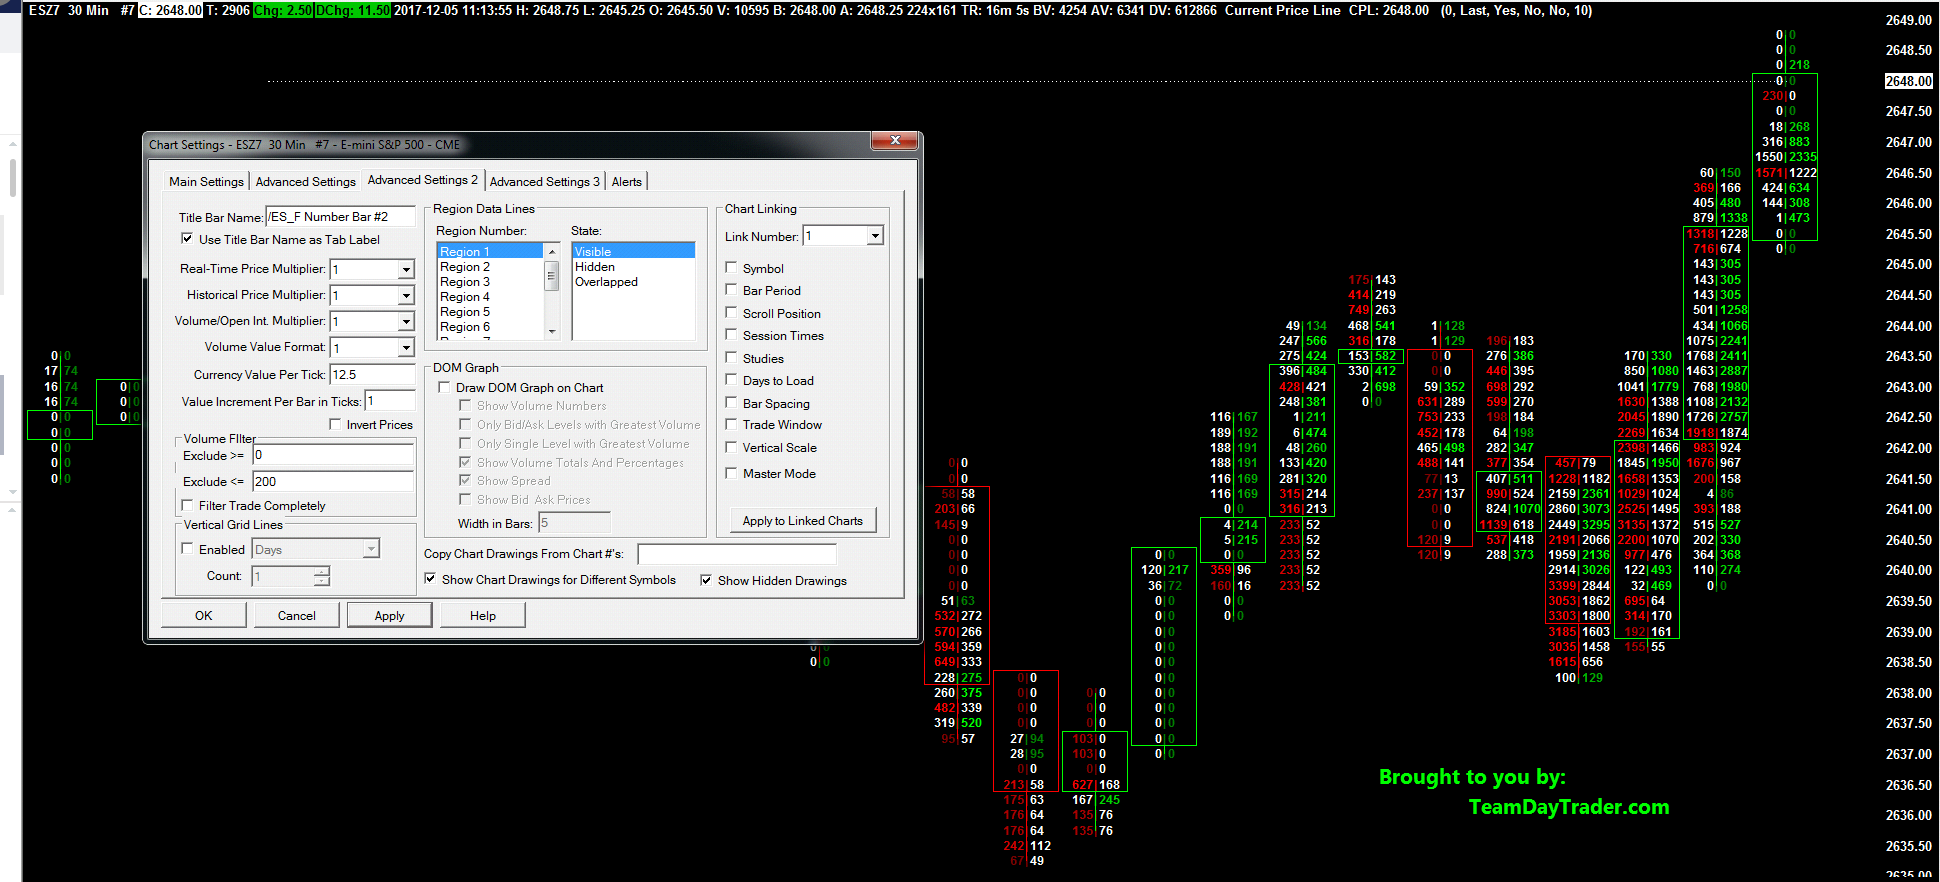Image resolution: width=1940 pixels, height=882 pixels.
Task: Check the Studies linking option
Action: (731, 358)
